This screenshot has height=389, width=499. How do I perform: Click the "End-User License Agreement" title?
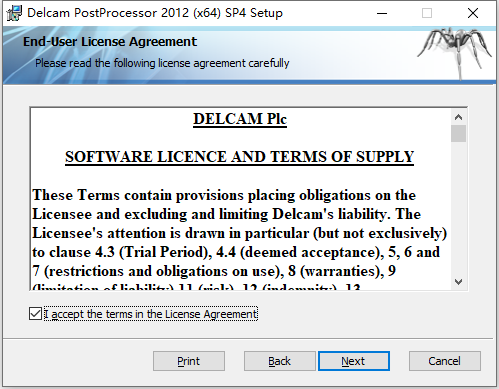[x=110, y=42]
